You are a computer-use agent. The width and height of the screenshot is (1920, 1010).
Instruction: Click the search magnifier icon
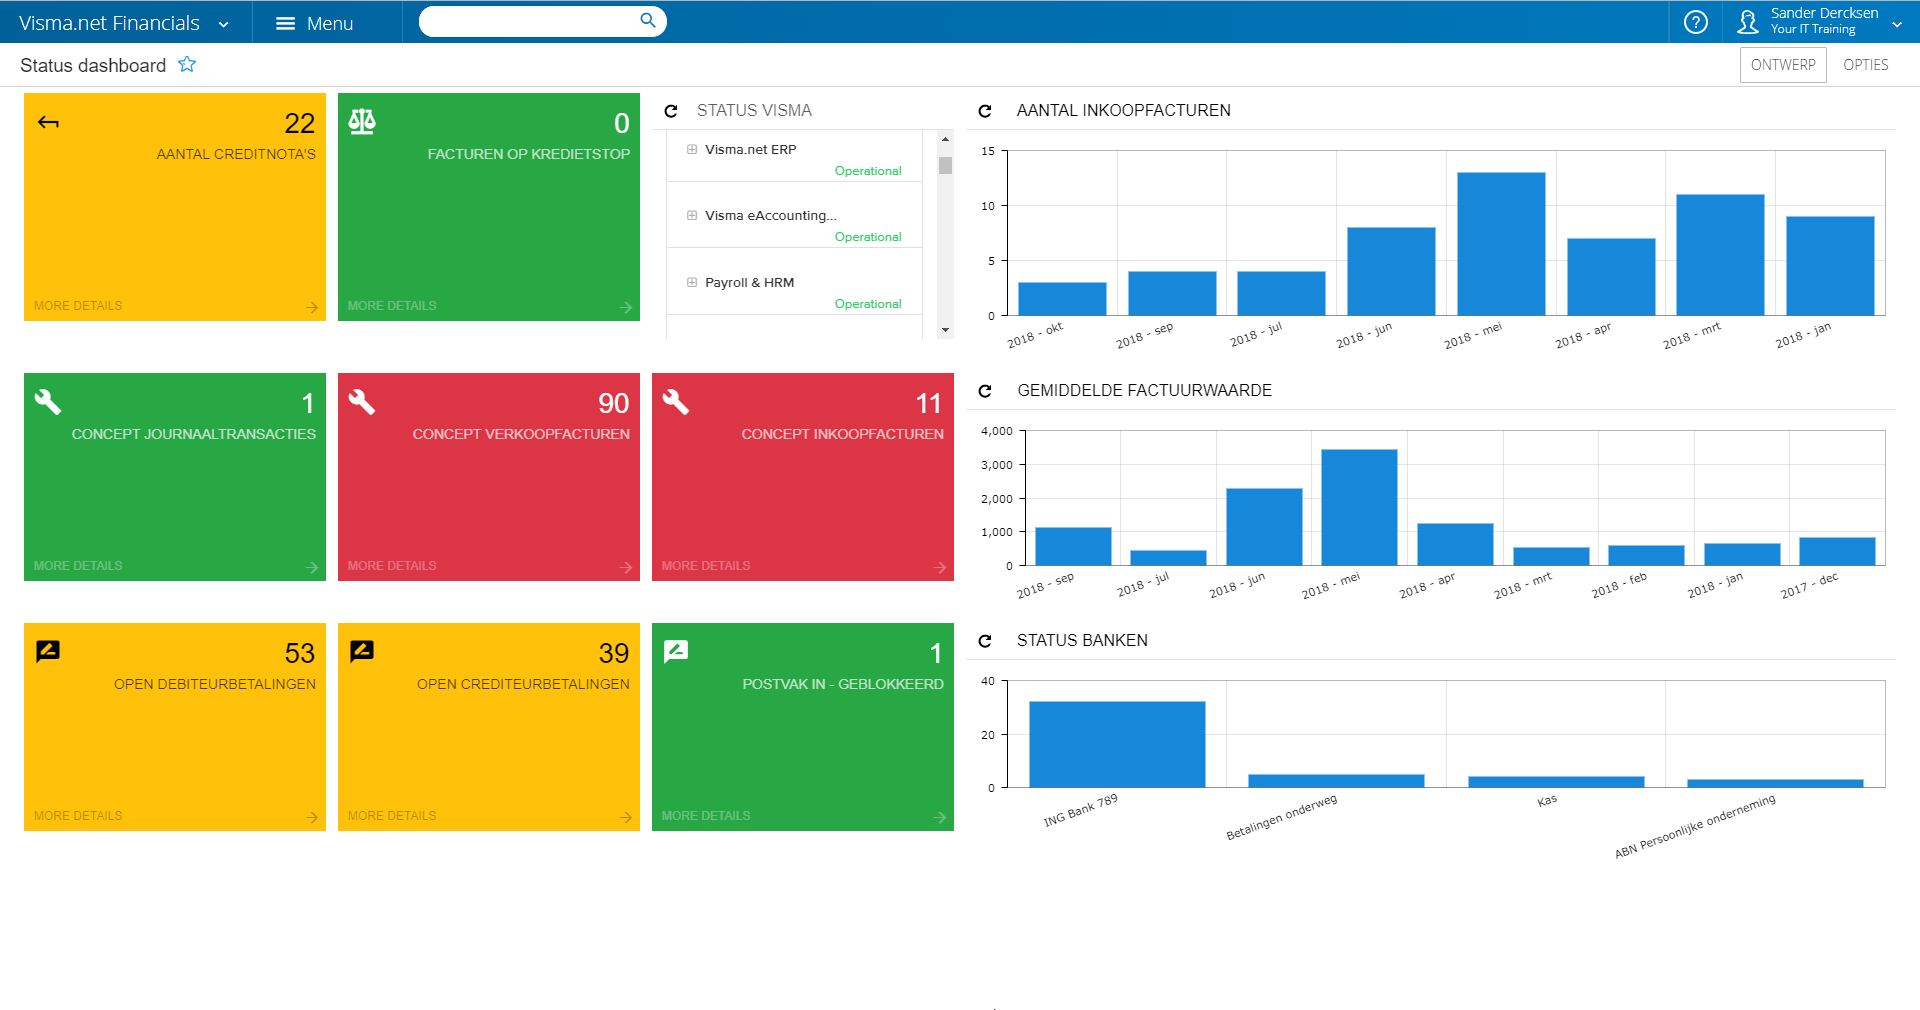(x=647, y=20)
